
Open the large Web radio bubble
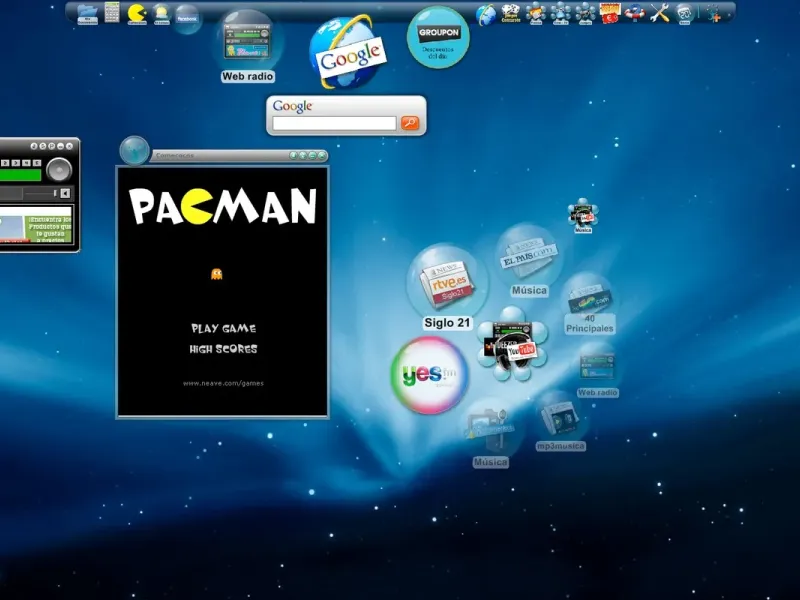tap(247, 41)
